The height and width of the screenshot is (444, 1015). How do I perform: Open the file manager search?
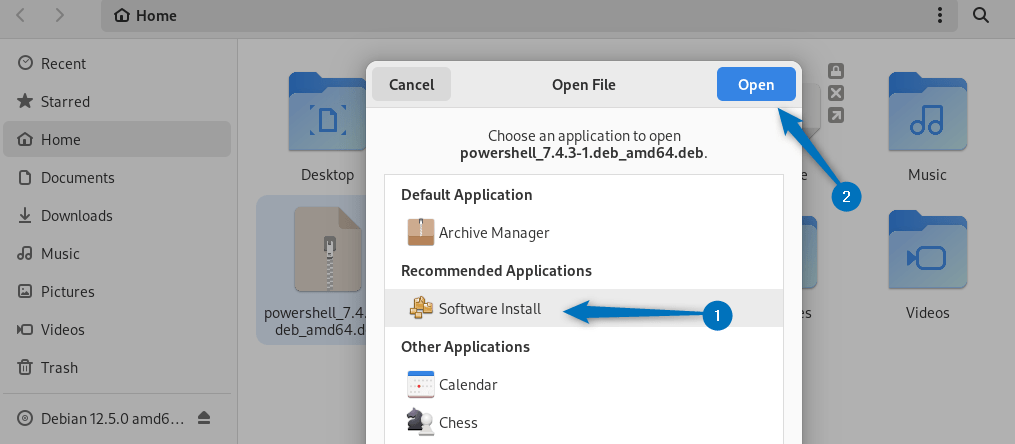tap(982, 15)
